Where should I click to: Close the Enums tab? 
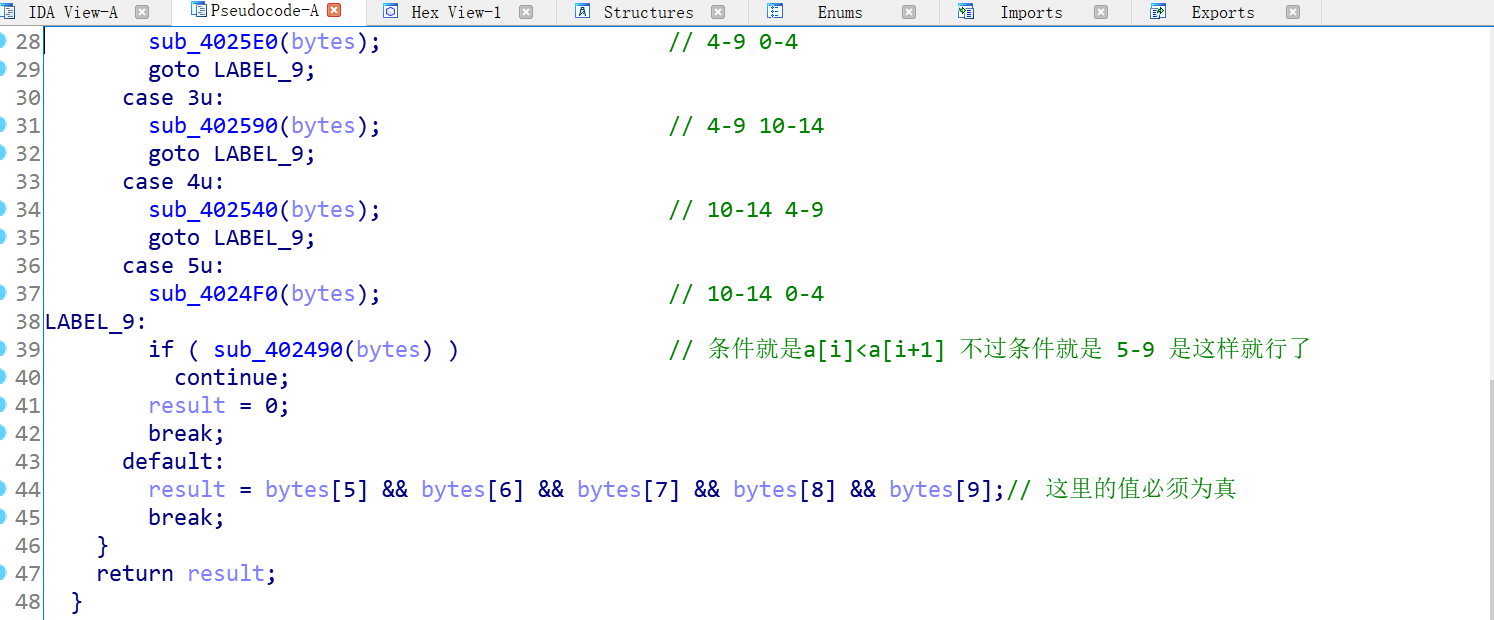(908, 12)
